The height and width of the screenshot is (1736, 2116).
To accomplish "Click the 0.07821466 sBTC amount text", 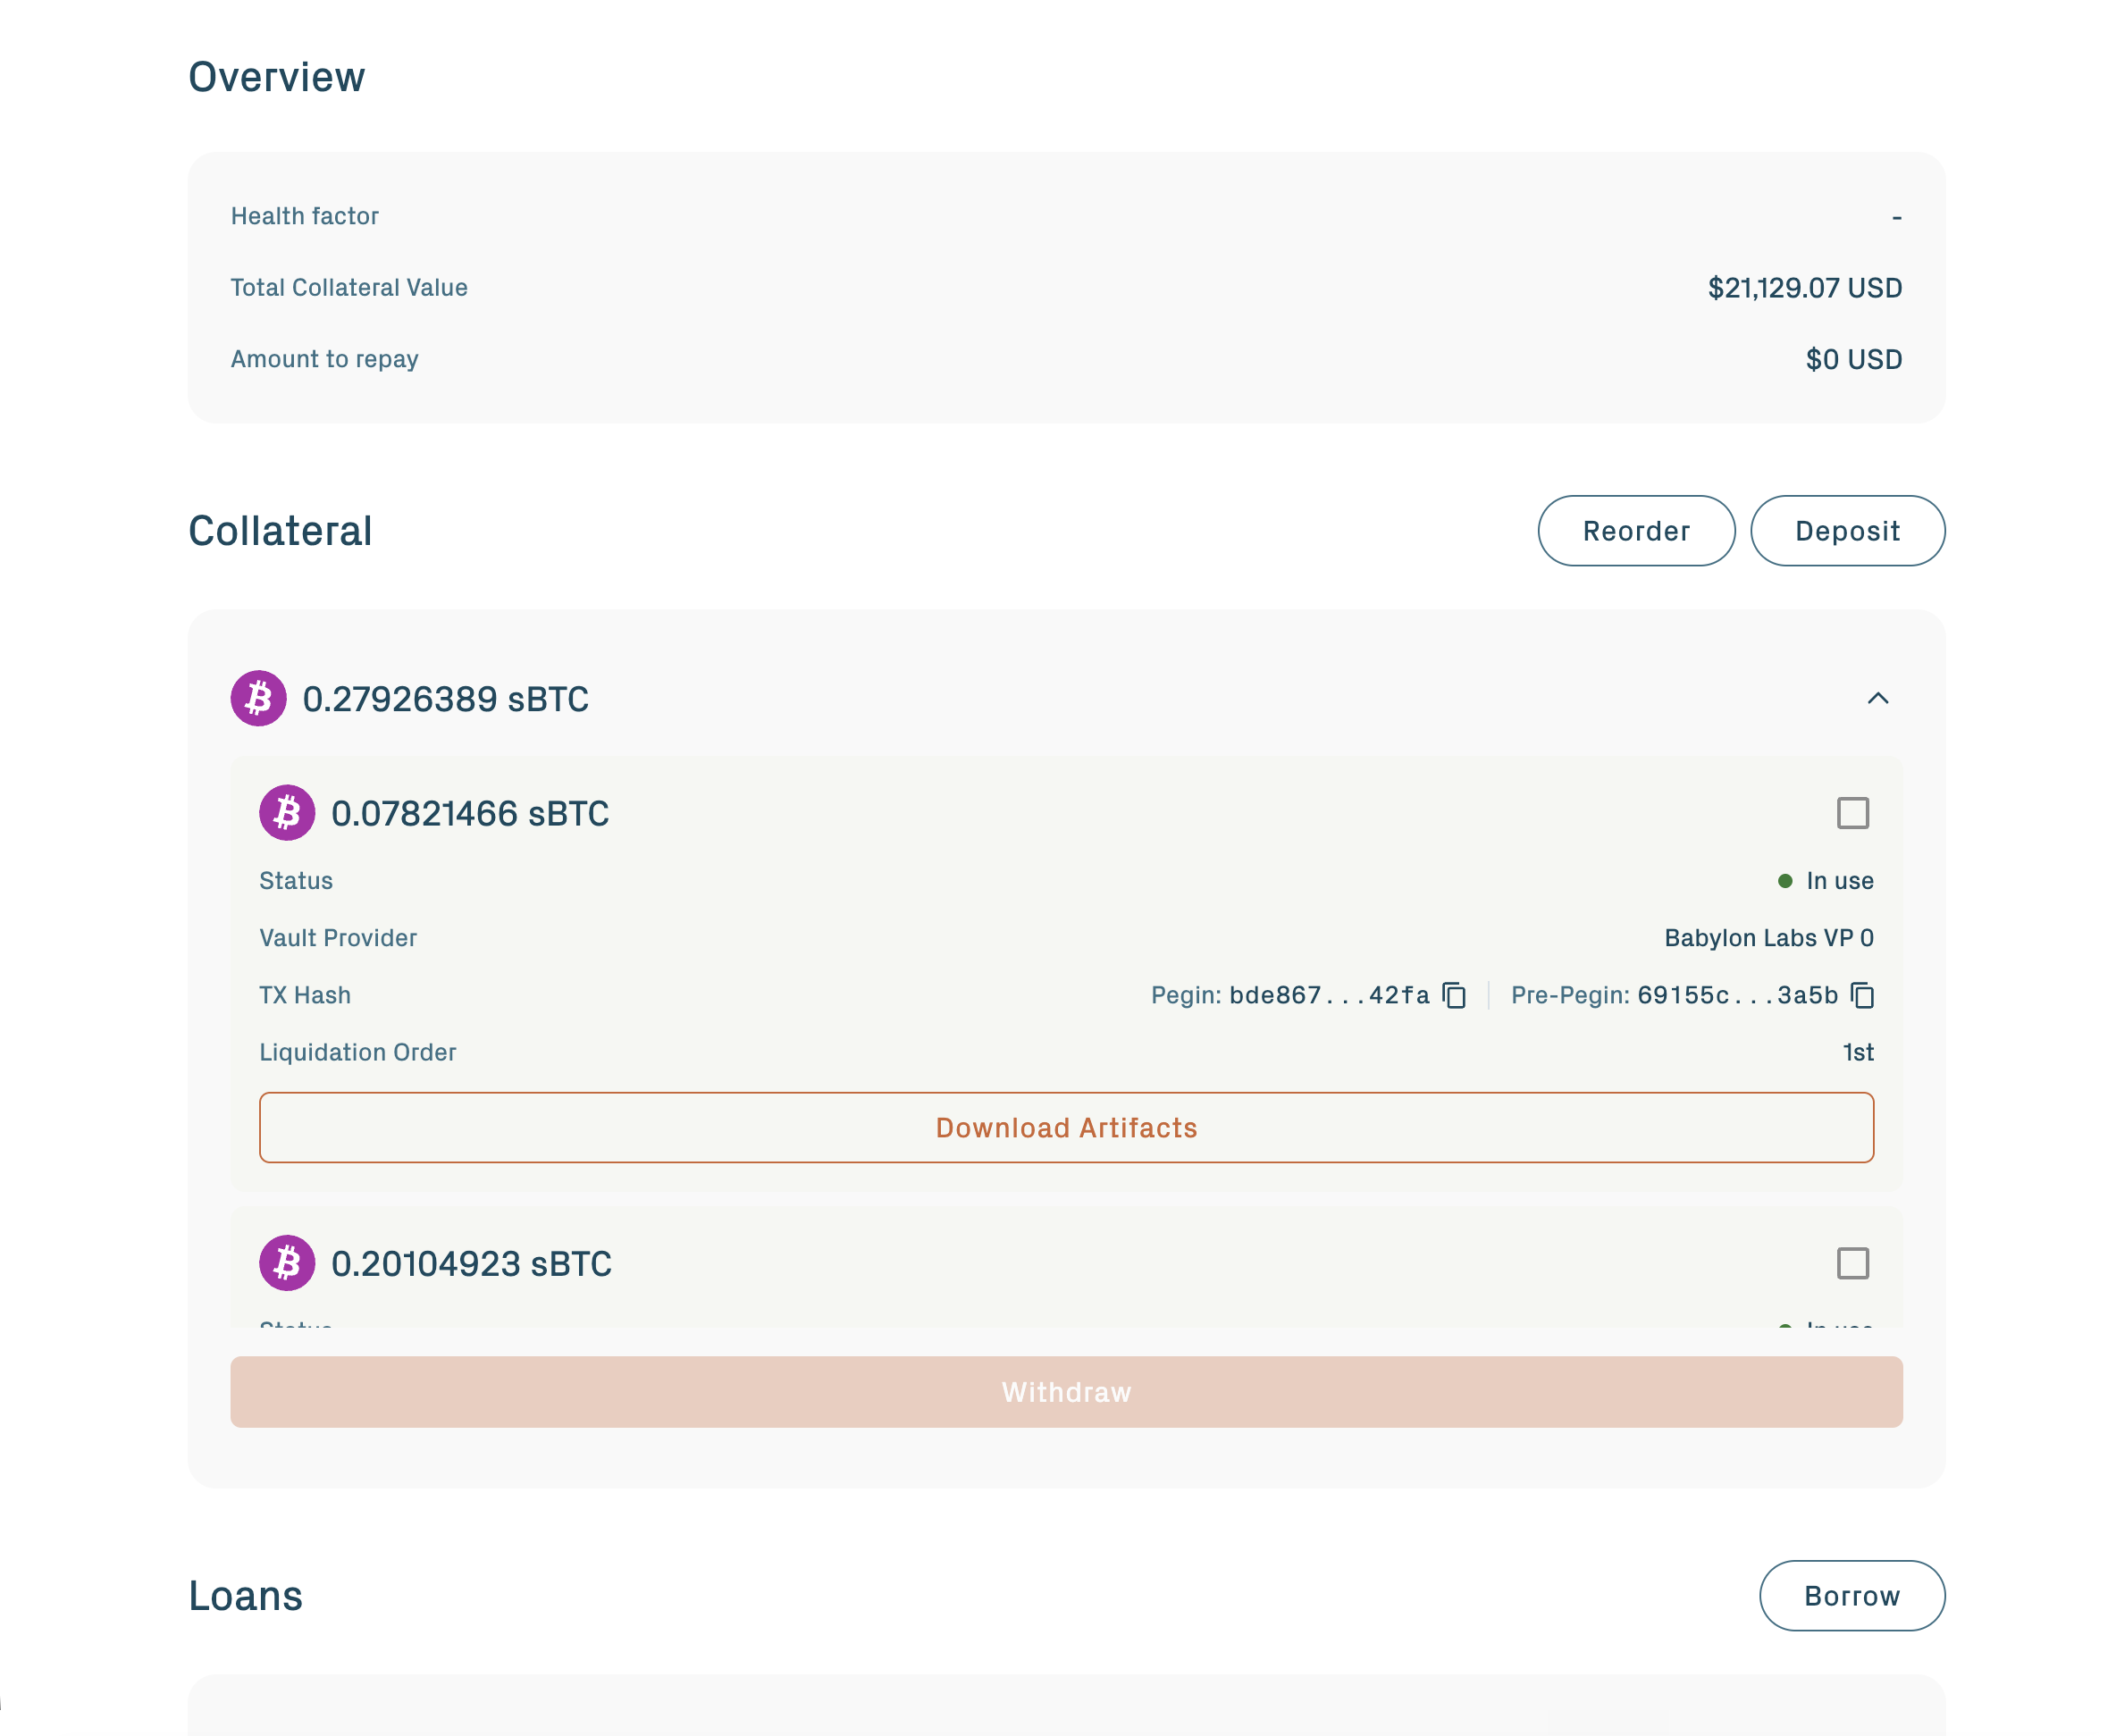I will coord(470,814).
